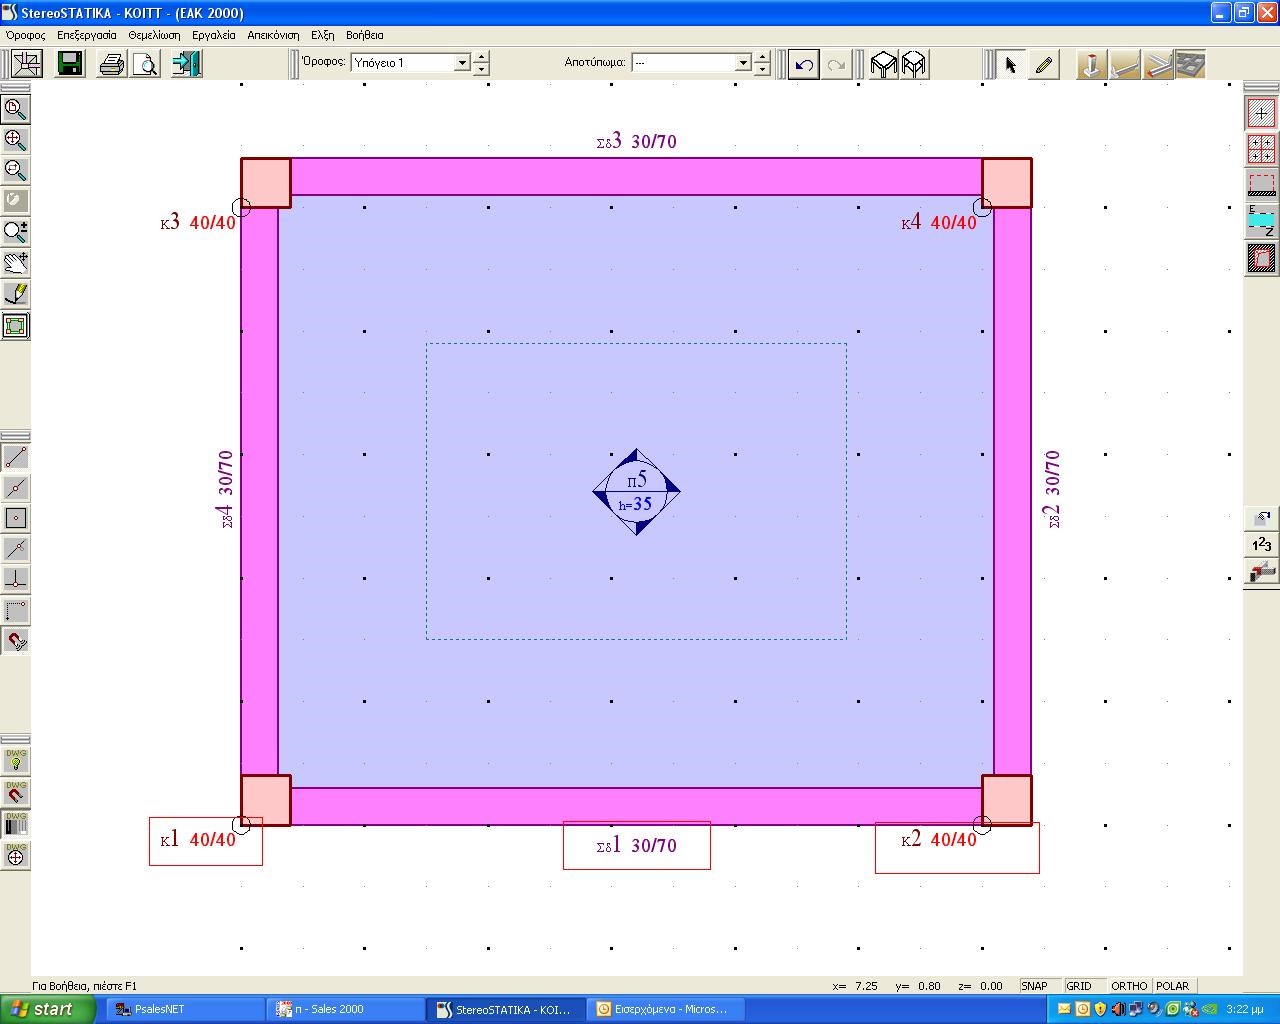Click the zoom window icon
Screen dimensions: 1280x1024
(15, 108)
